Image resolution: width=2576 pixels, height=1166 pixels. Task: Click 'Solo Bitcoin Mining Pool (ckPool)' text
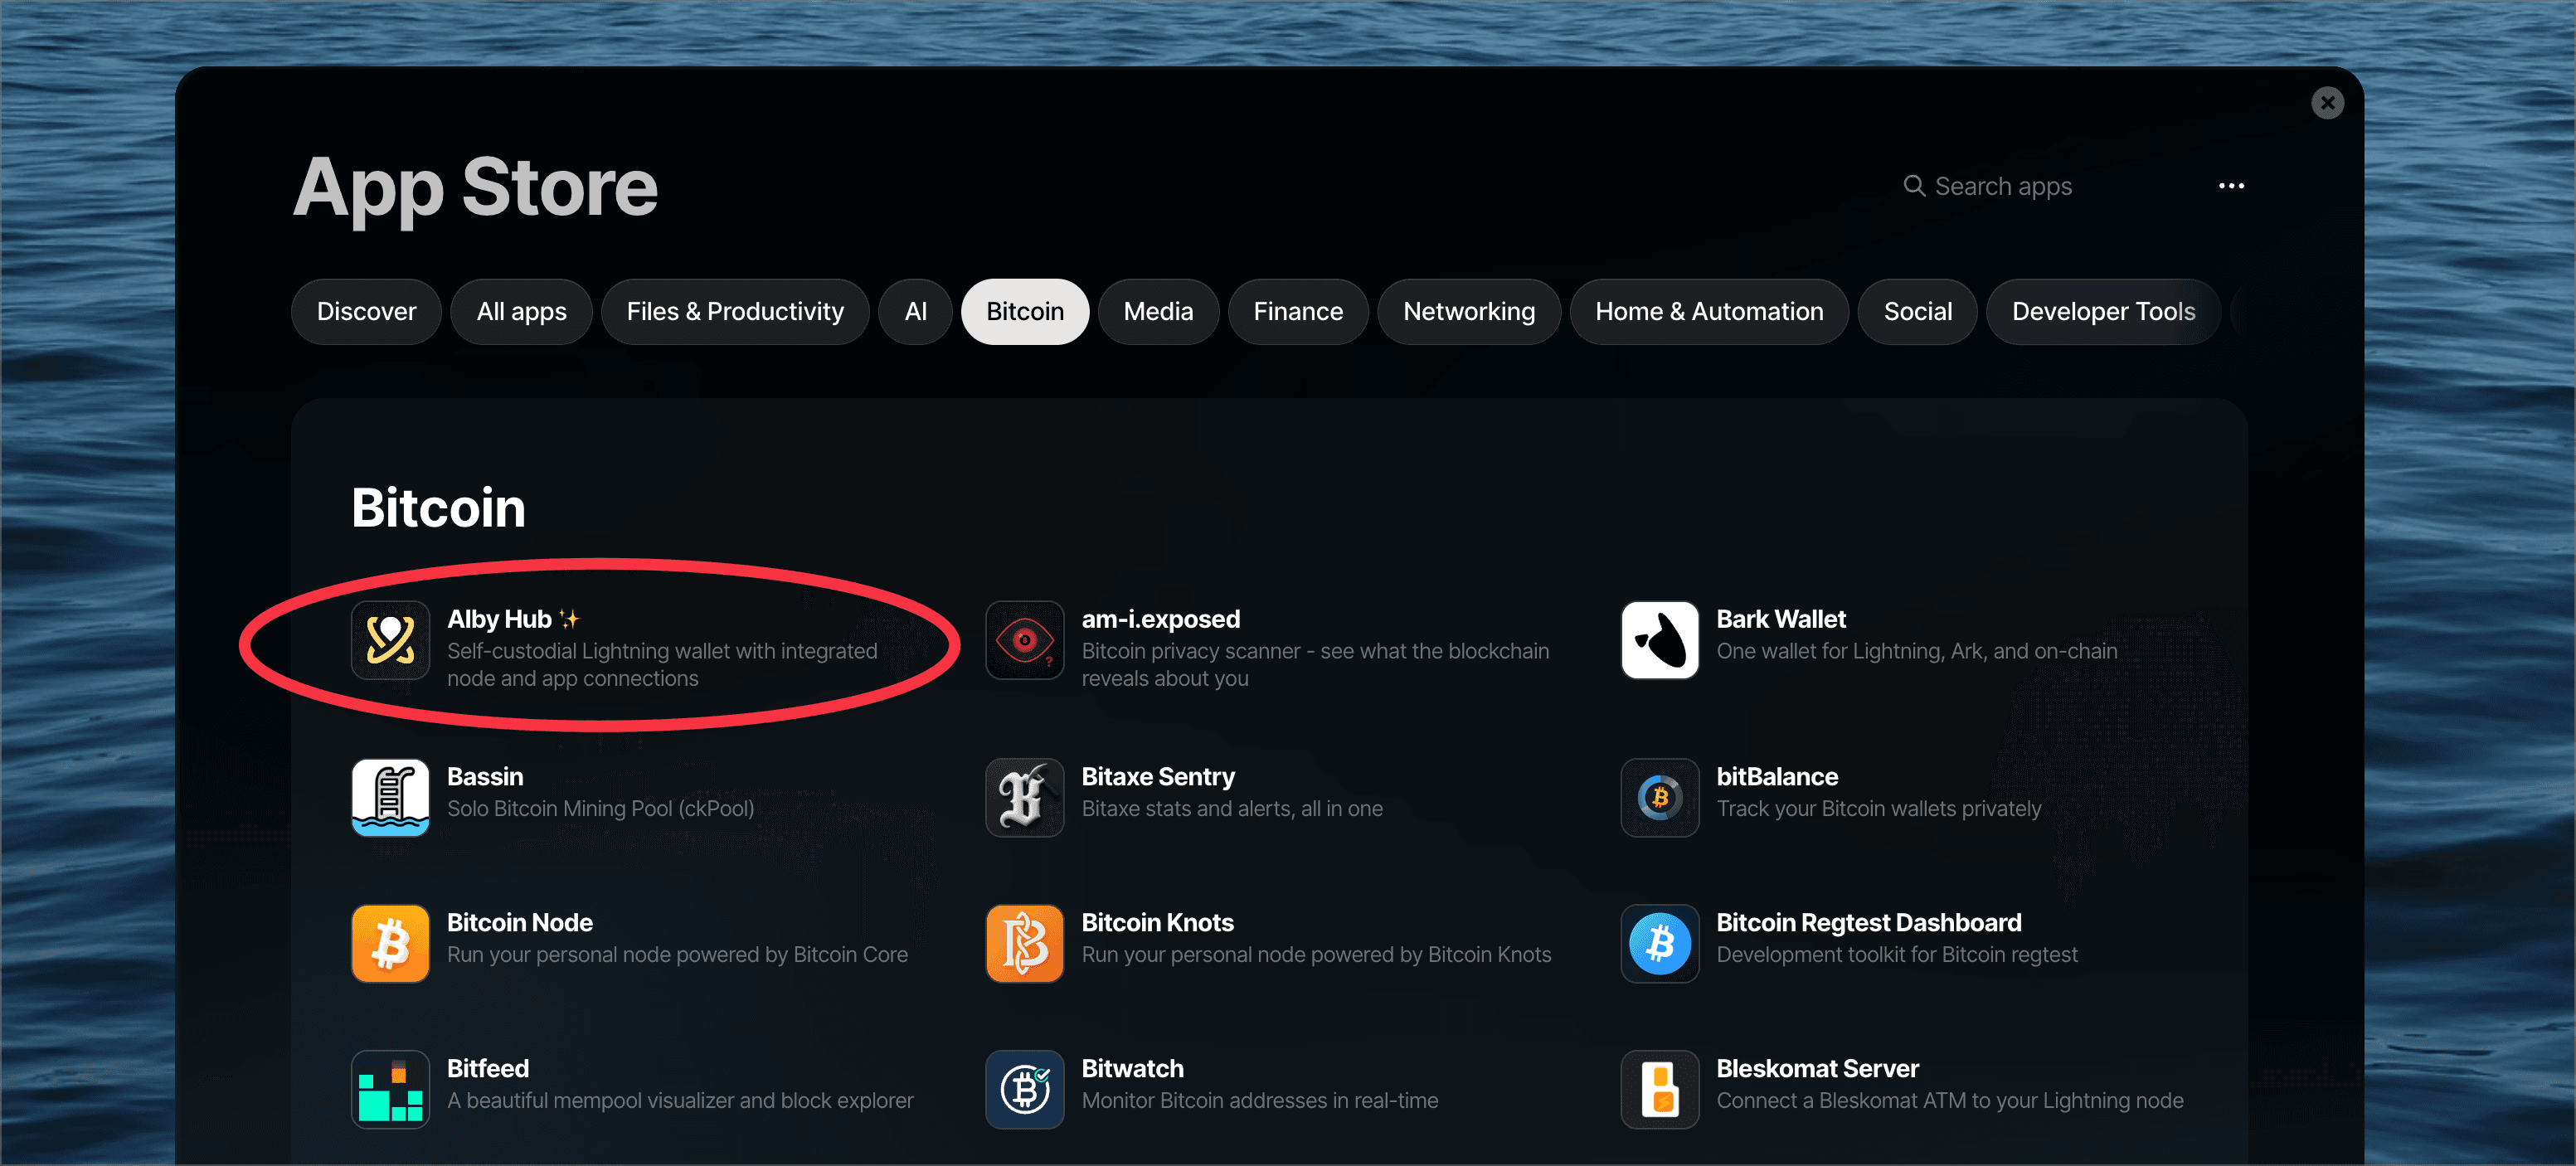[600, 808]
